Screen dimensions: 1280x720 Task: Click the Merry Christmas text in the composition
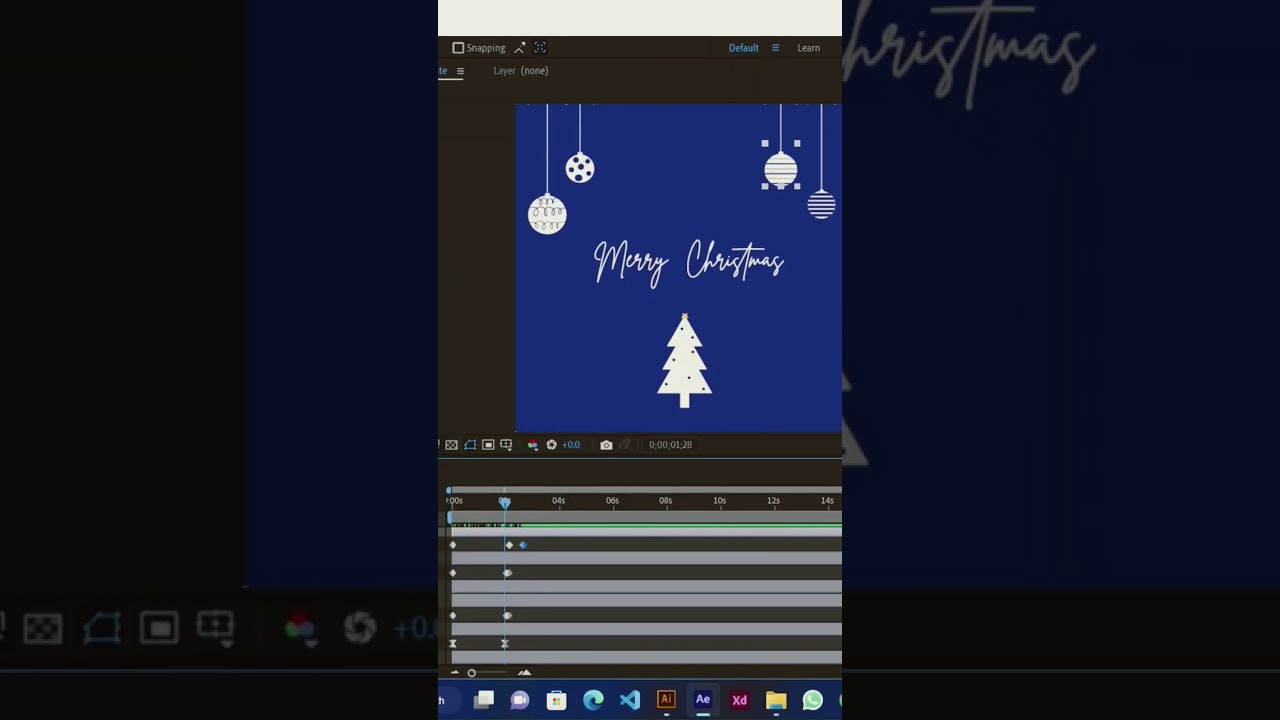[x=689, y=262]
